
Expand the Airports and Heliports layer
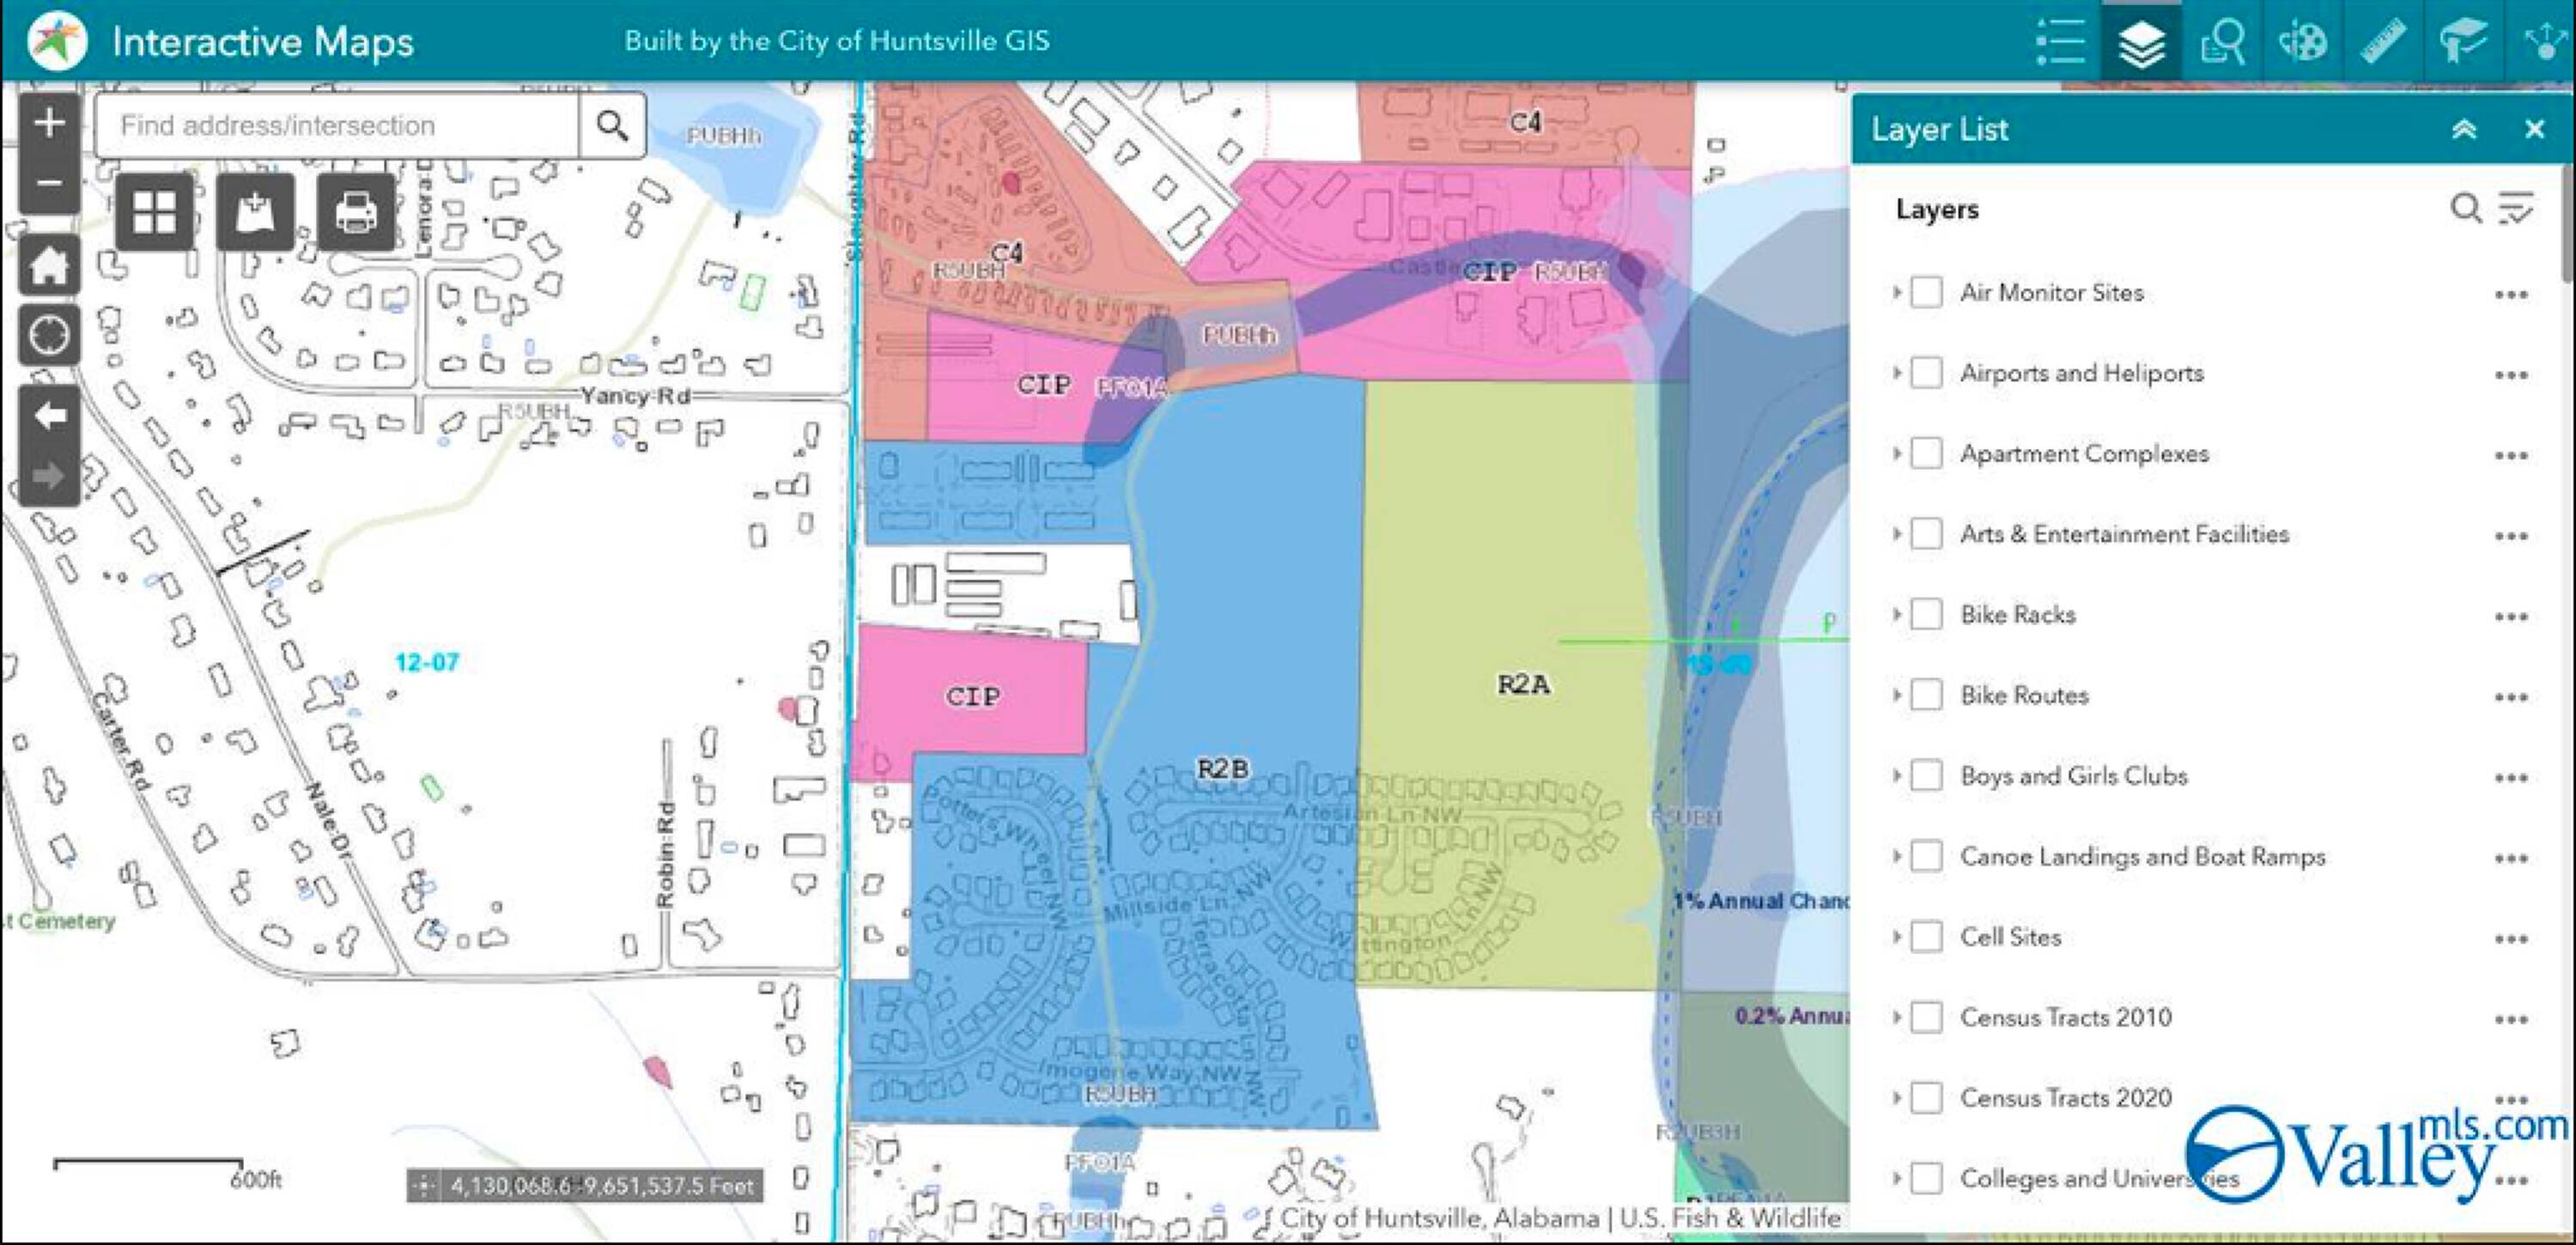tap(1896, 373)
